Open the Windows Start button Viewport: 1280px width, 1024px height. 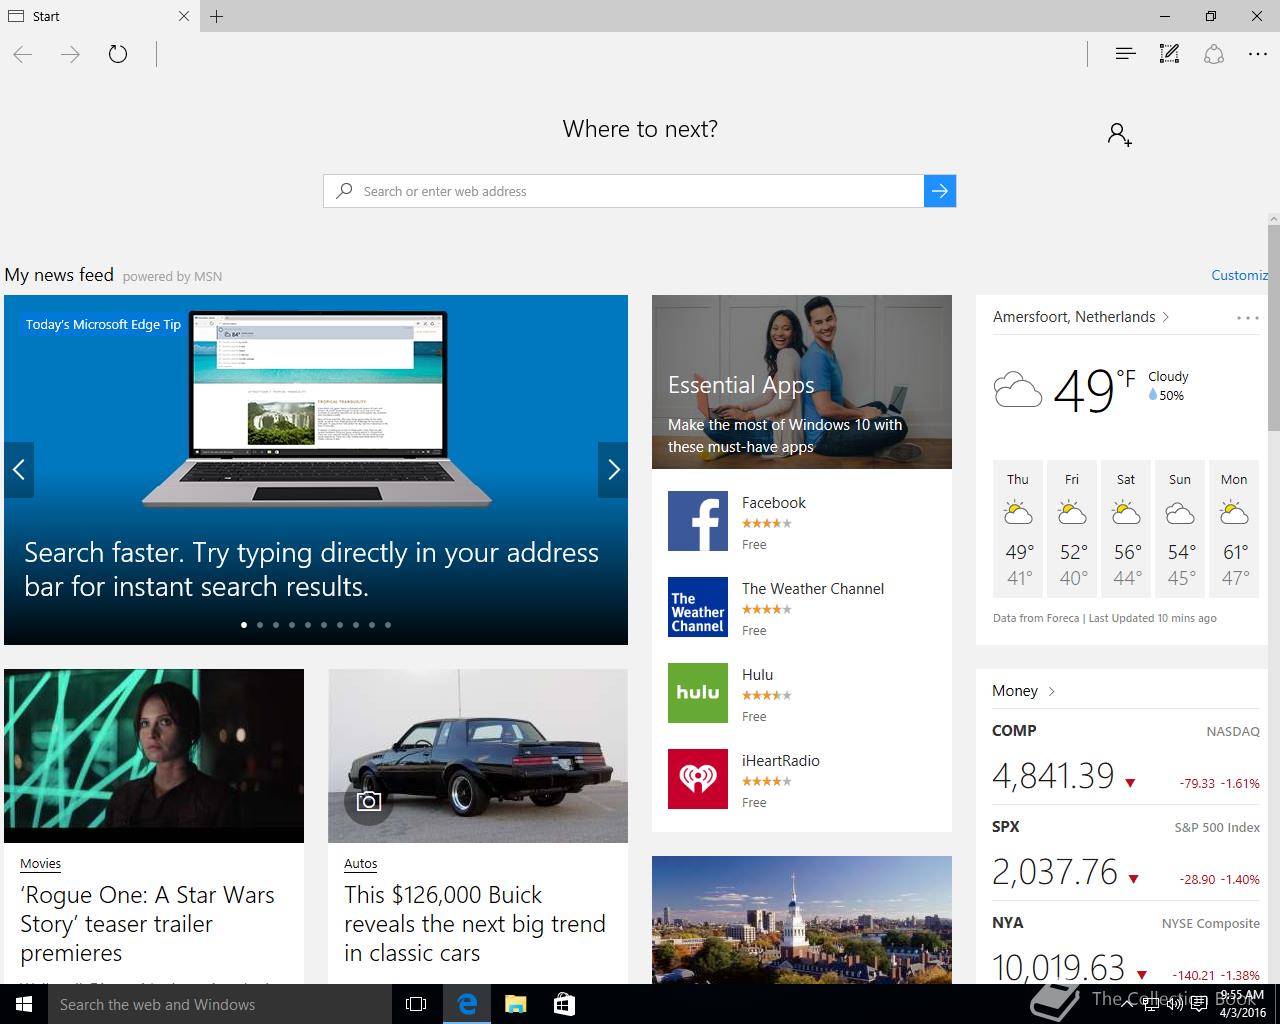[24, 1004]
